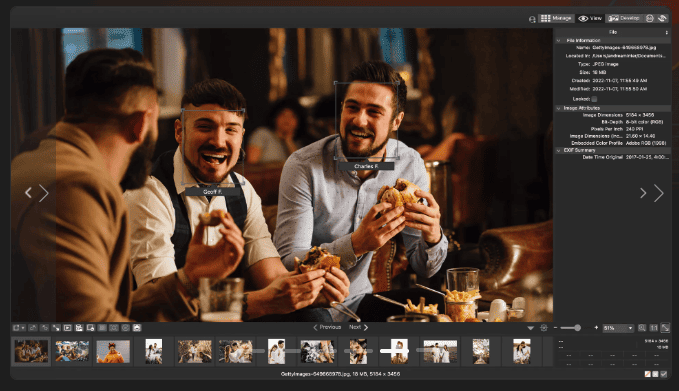Screen dimensions: 679x391
Task: Click the picture-with-badge icon in bottom toolbar
Action: coord(91,328)
